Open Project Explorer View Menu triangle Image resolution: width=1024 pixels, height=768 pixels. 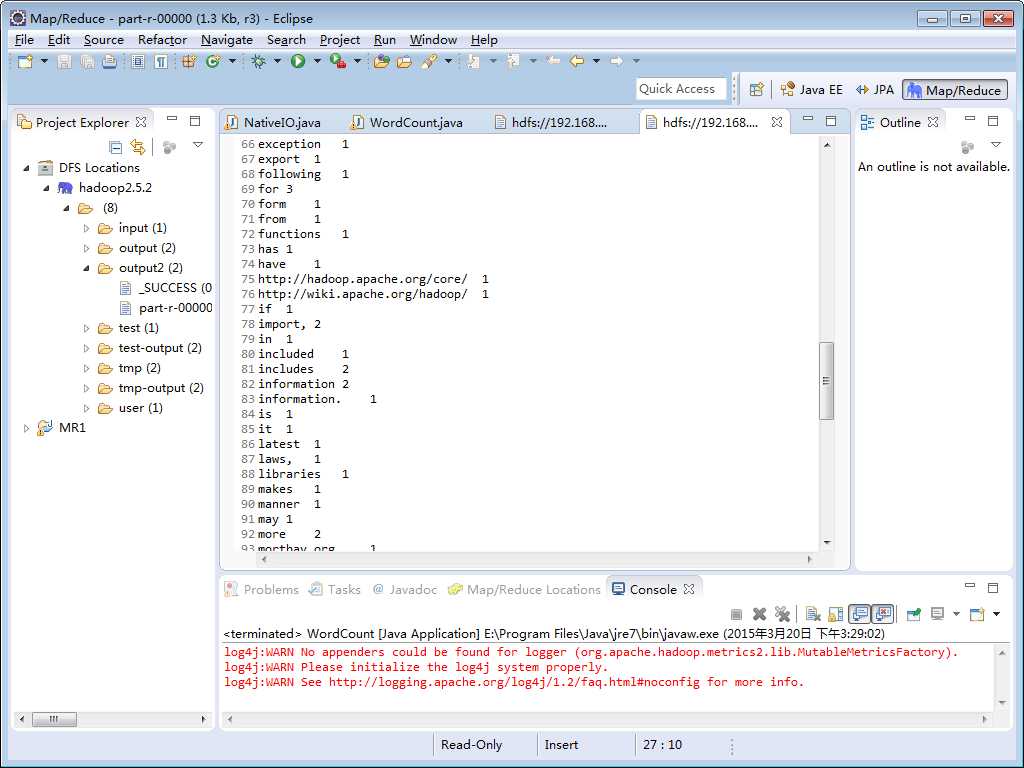click(198, 145)
